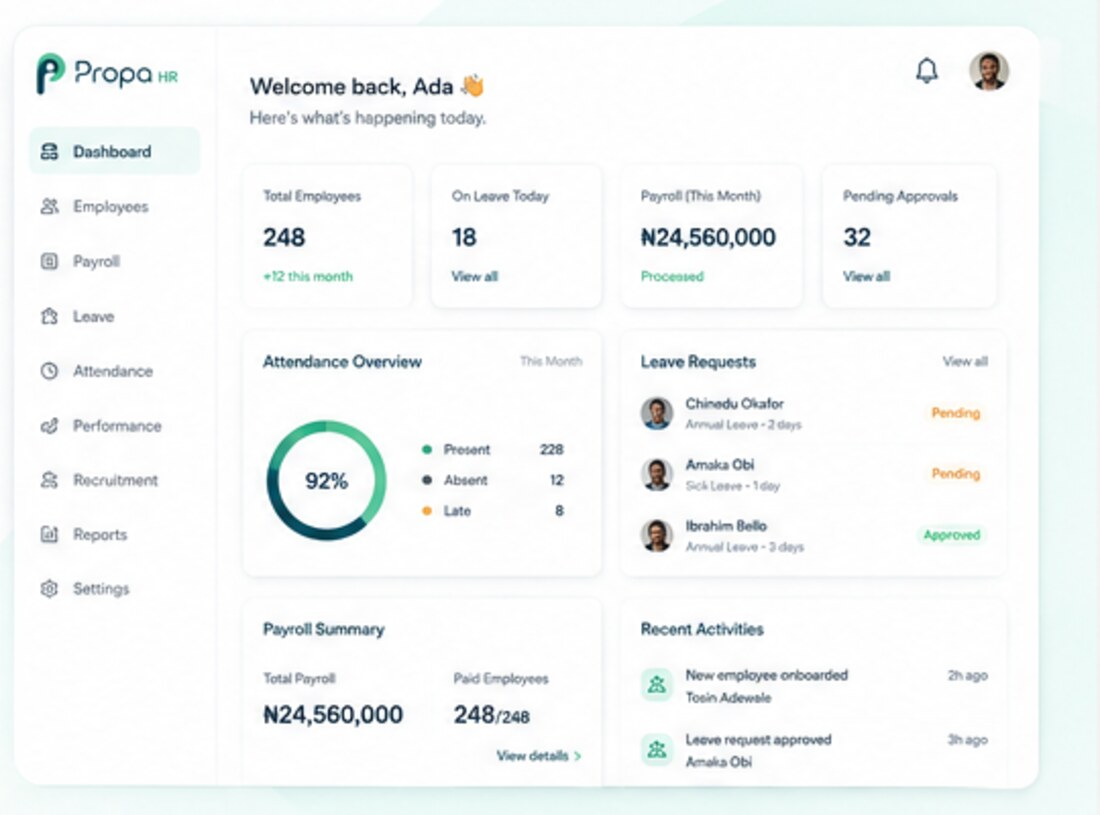Screen dimensions: 1100x815
Task: Open notifications via the bell icon
Action: [x=927, y=71]
